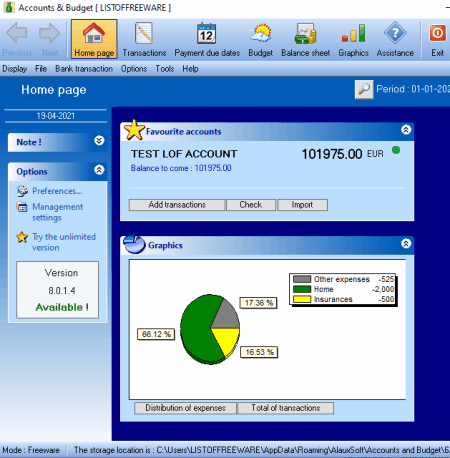Image resolution: width=450 pixels, height=458 pixels.
Task: Open the Balance sheet icon
Action: [305, 33]
